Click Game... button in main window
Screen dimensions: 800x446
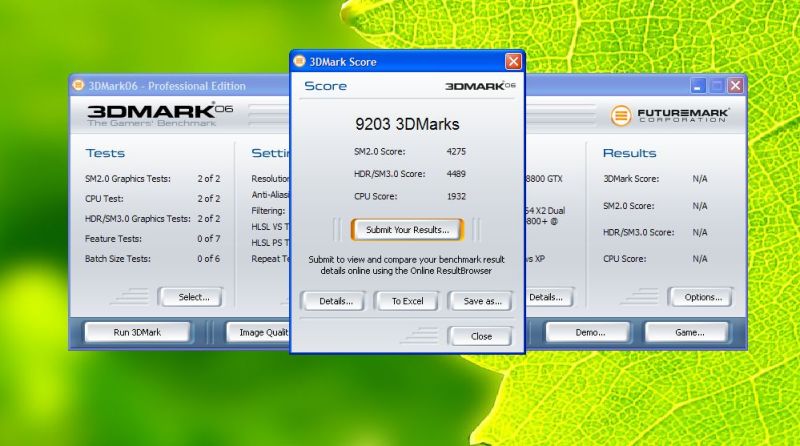pyautogui.click(x=688, y=332)
